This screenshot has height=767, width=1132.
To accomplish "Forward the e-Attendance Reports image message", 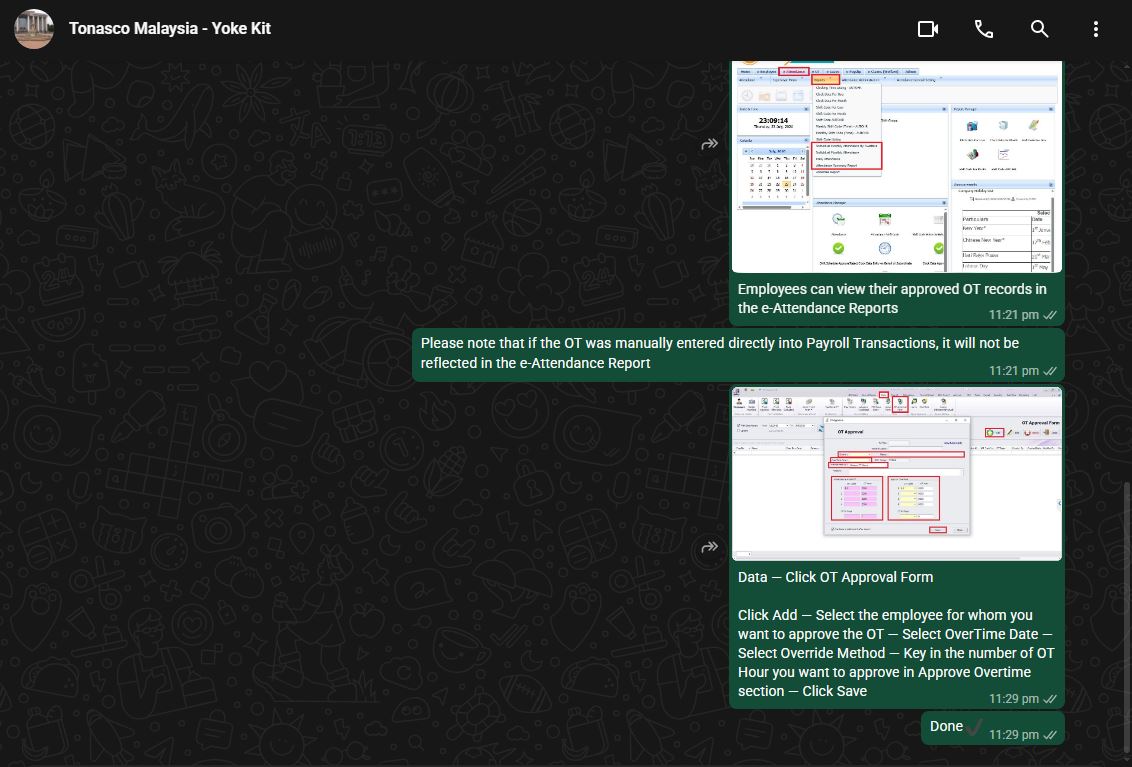I will click(x=710, y=144).
